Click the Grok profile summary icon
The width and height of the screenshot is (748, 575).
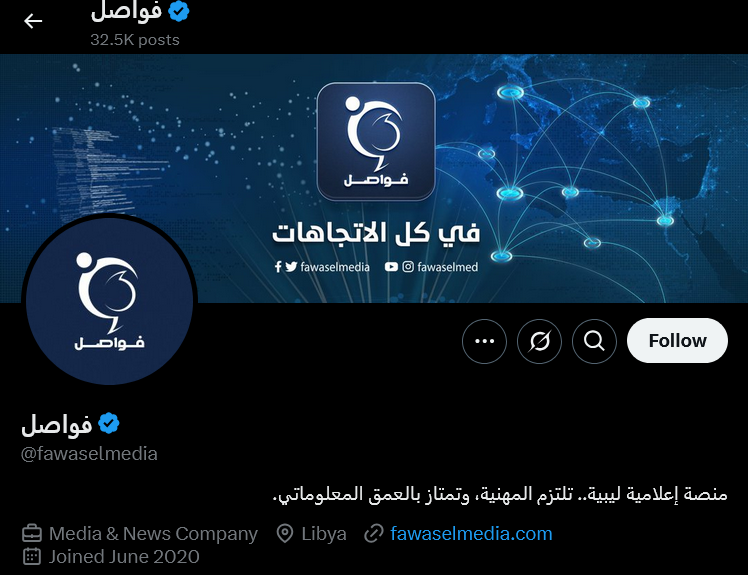[539, 341]
